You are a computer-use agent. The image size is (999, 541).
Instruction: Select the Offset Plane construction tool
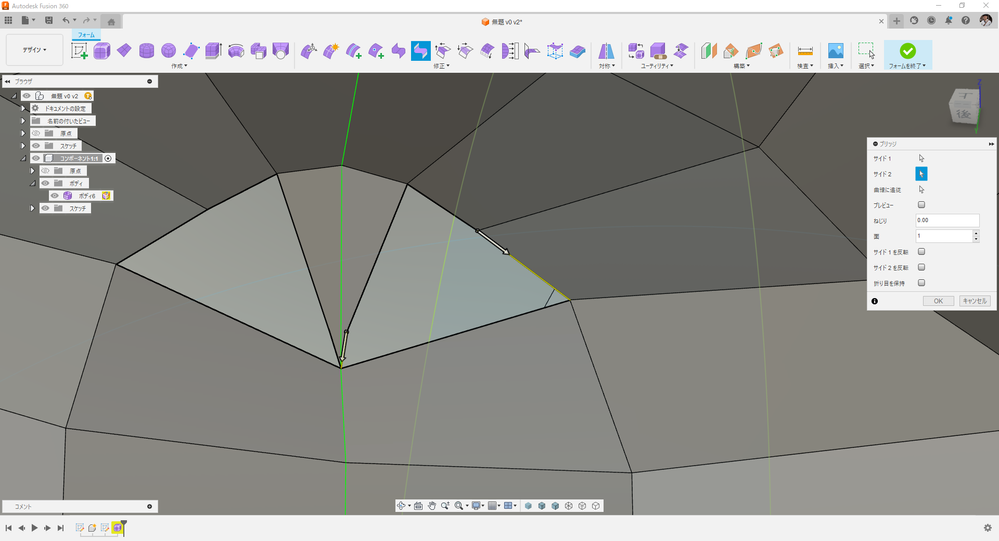coord(709,51)
